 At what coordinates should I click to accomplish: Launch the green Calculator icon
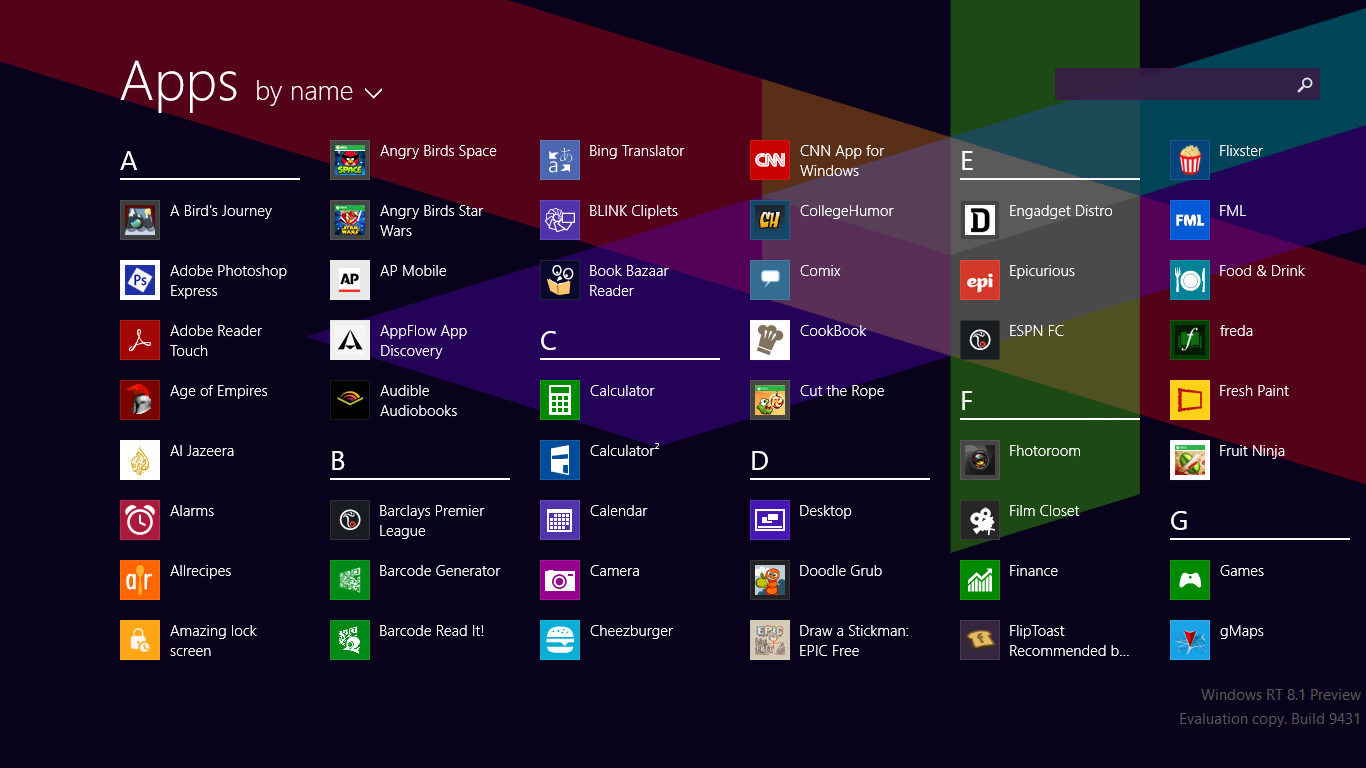tap(560, 400)
